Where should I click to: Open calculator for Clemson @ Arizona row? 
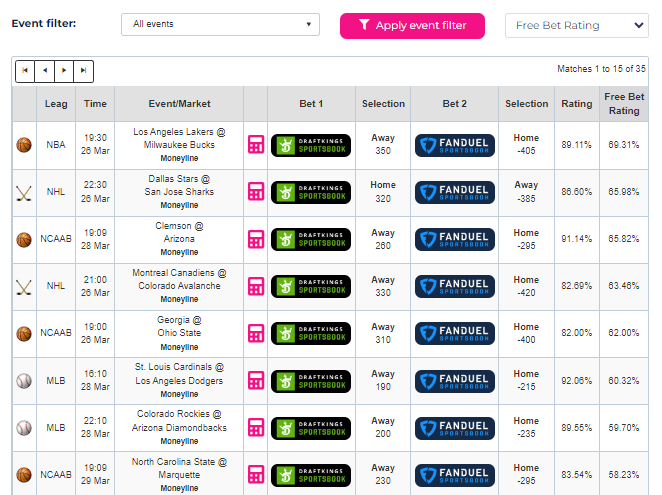(x=256, y=239)
